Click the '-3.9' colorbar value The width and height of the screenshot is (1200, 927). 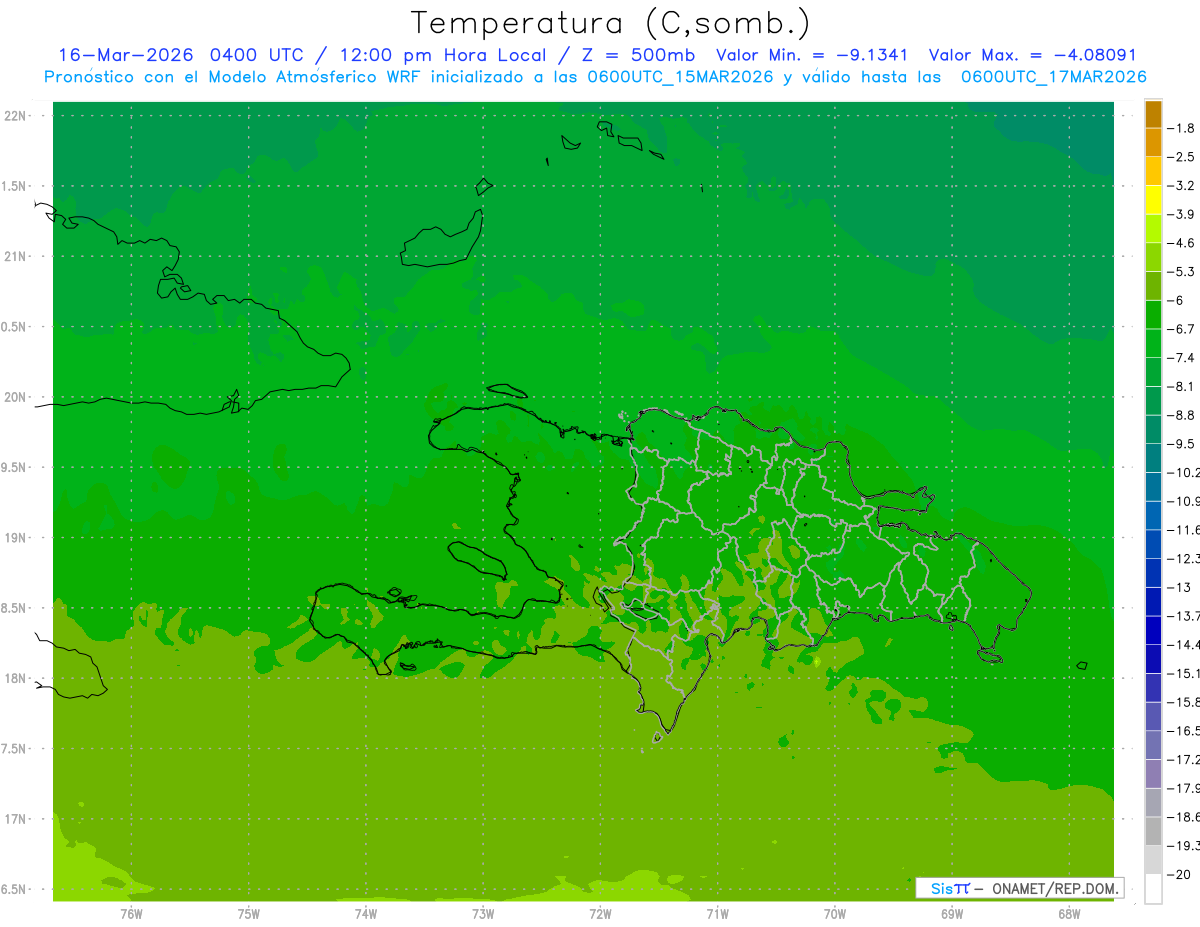pos(1181,214)
